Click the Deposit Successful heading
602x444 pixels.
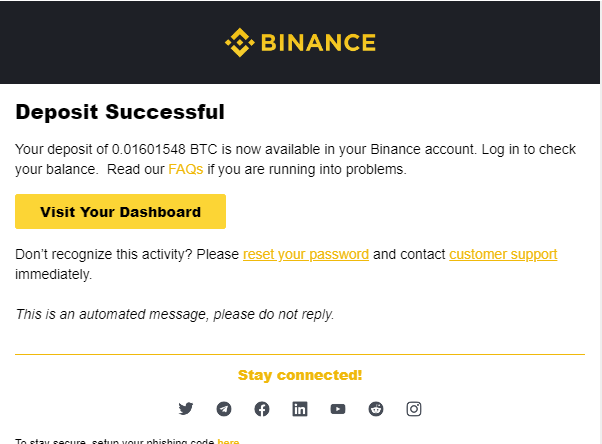(120, 112)
